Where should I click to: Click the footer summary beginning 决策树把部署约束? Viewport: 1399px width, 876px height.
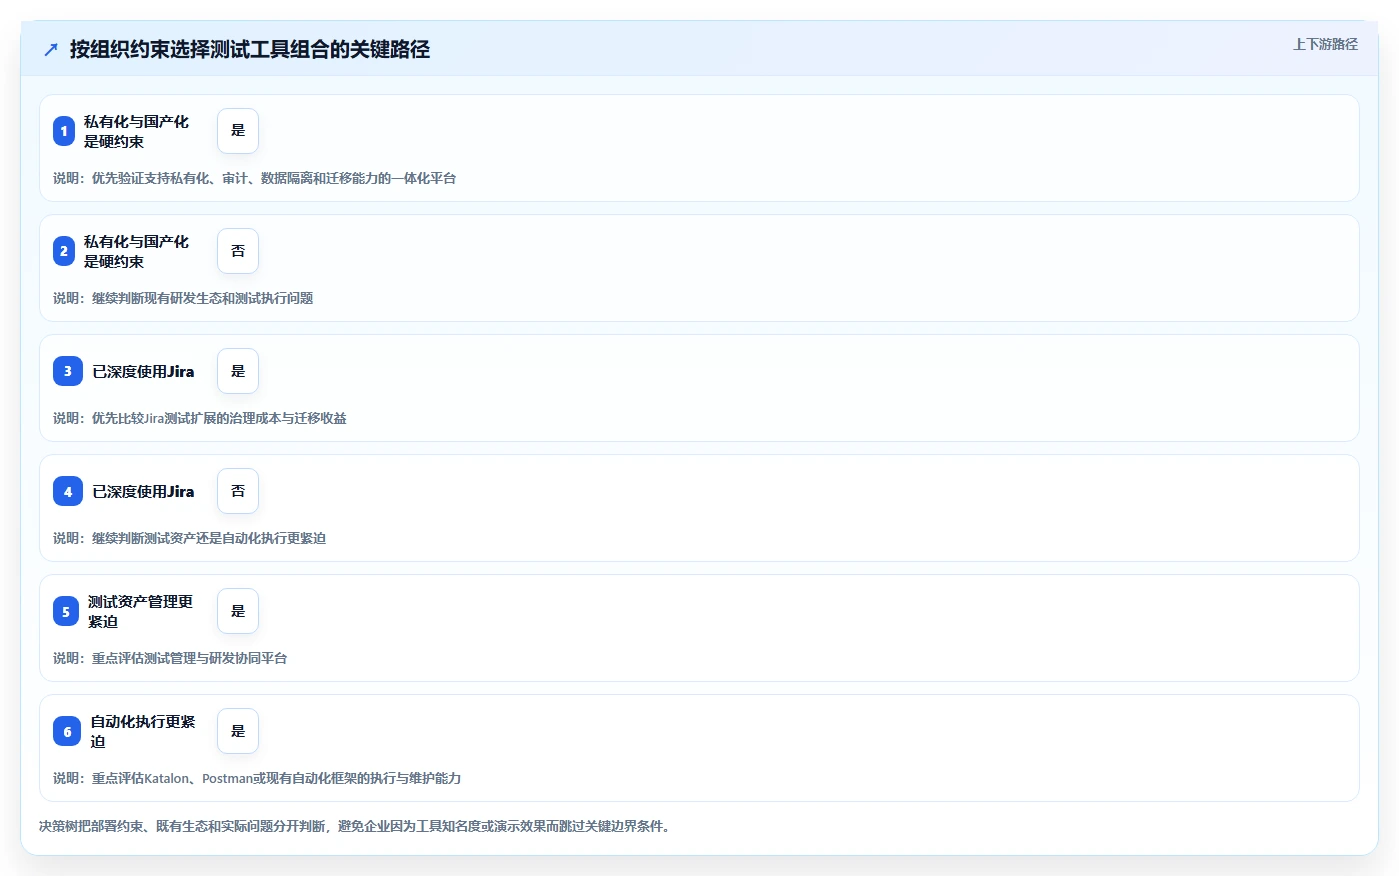coord(355,826)
